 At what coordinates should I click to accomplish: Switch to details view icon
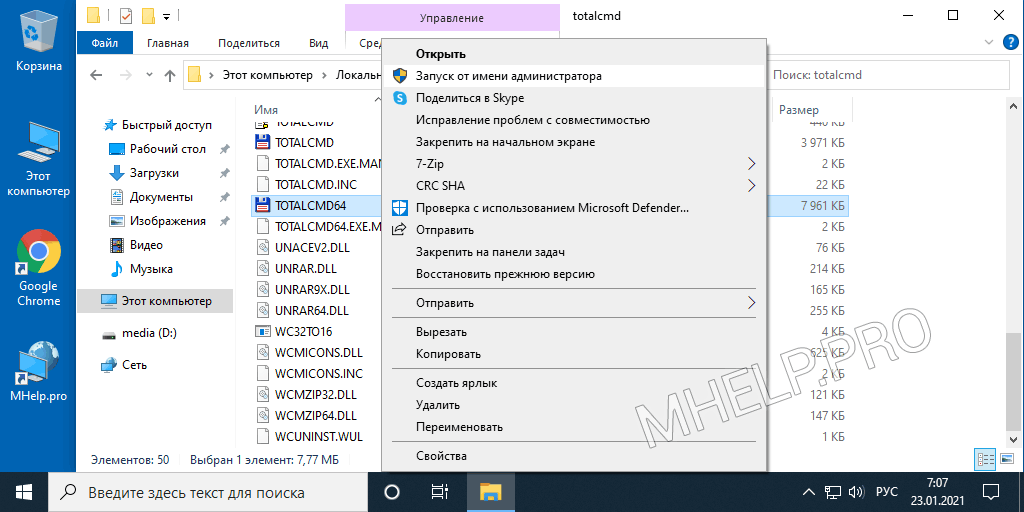coord(985,459)
